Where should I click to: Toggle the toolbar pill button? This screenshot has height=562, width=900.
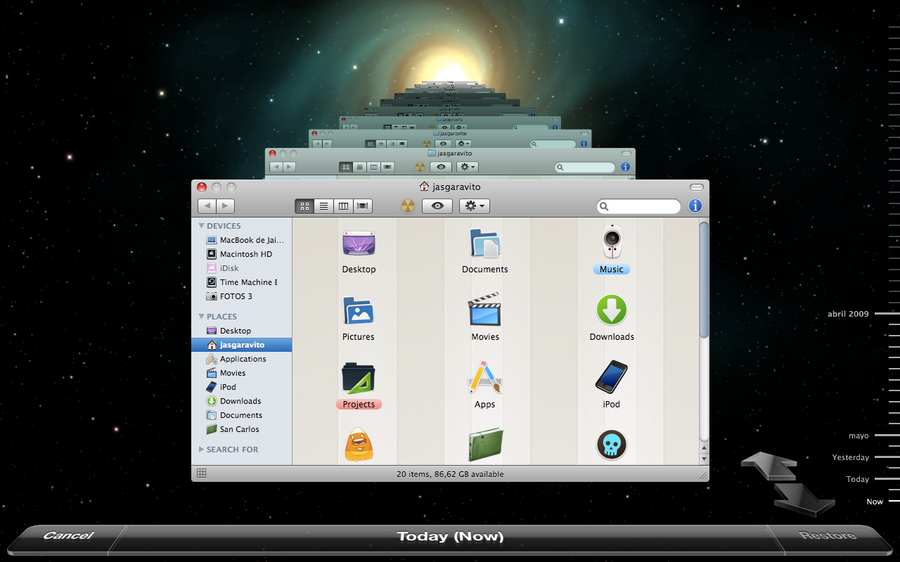click(x=696, y=187)
